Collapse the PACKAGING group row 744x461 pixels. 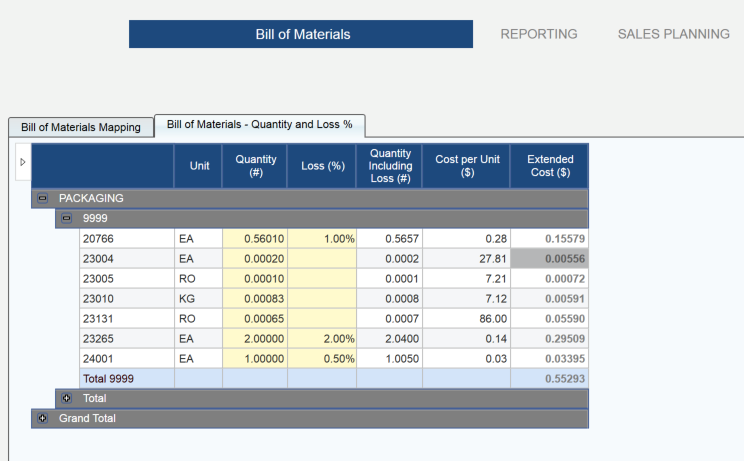point(43,198)
